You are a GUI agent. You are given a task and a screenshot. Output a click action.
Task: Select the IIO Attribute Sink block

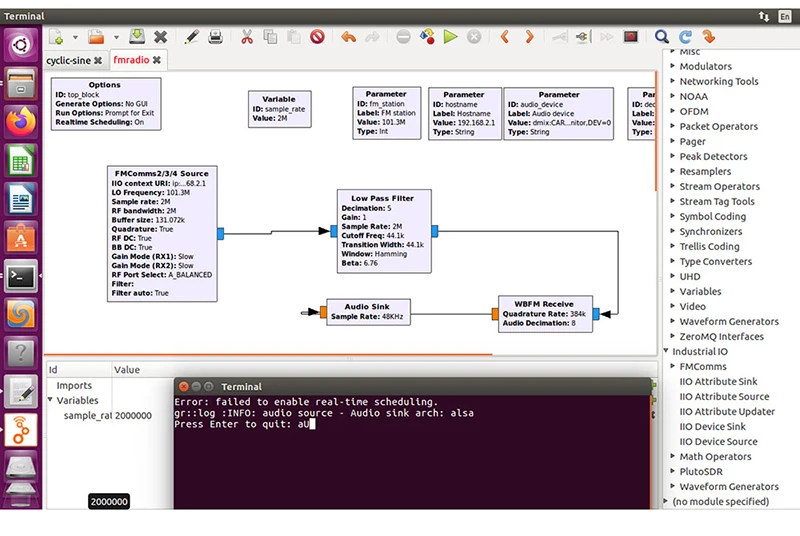718,381
